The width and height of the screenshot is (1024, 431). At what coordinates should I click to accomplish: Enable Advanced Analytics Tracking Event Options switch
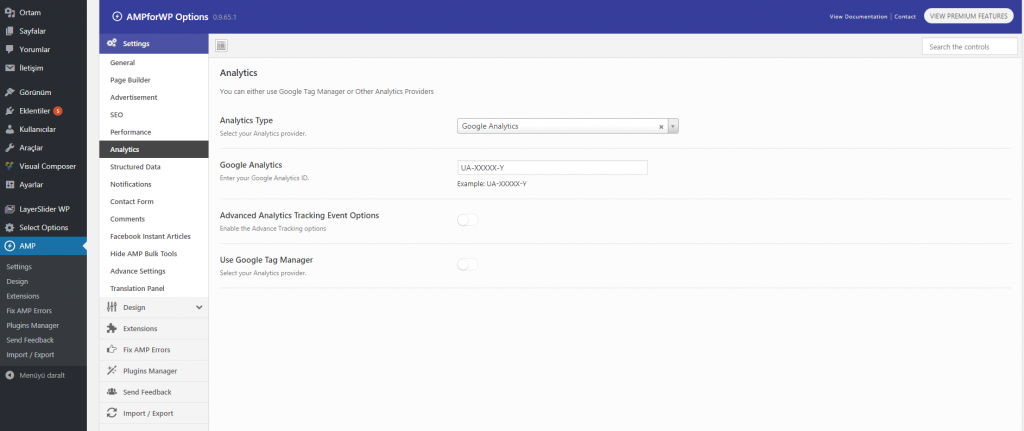pyautogui.click(x=468, y=220)
